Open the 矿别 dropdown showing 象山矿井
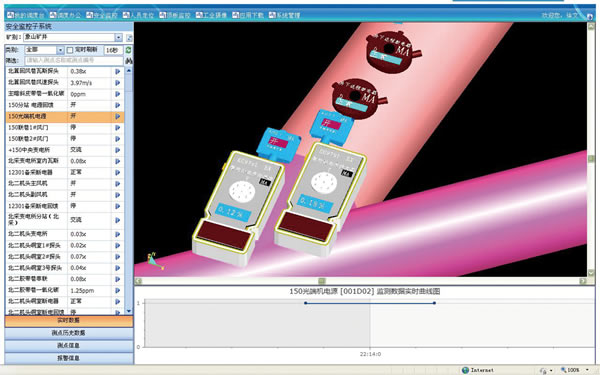Image resolution: width=600 pixels, height=375 pixels. click(x=73, y=38)
